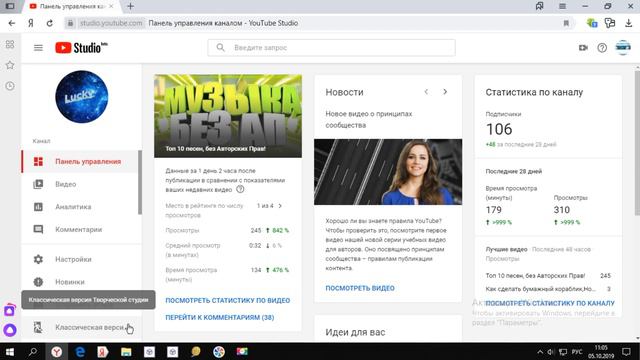Viewport: 640px width, 360px height.
Task: Go to previous news item arrow
Action: pyautogui.click(x=426, y=92)
